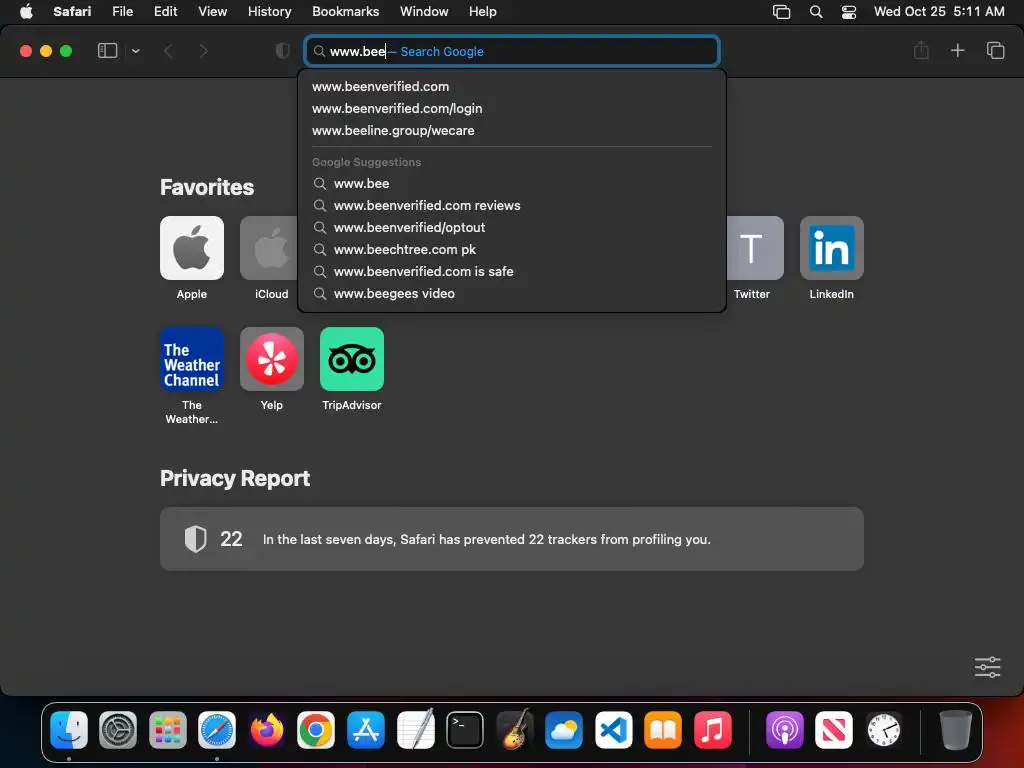Image resolution: width=1024 pixels, height=768 pixels.
Task: Open Music from the Dock
Action: click(x=712, y=729)
